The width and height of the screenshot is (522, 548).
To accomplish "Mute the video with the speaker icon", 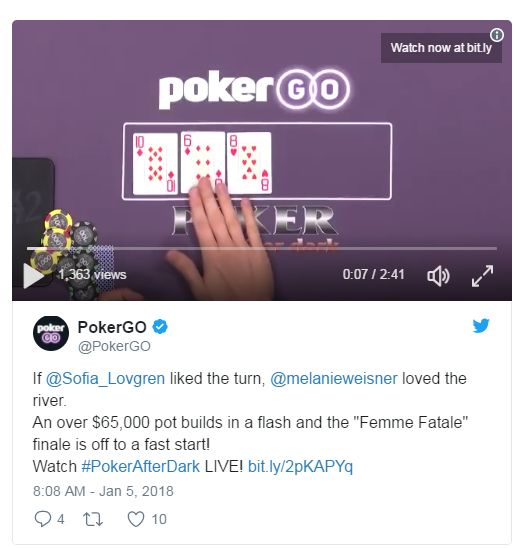I will pos(438,276).
